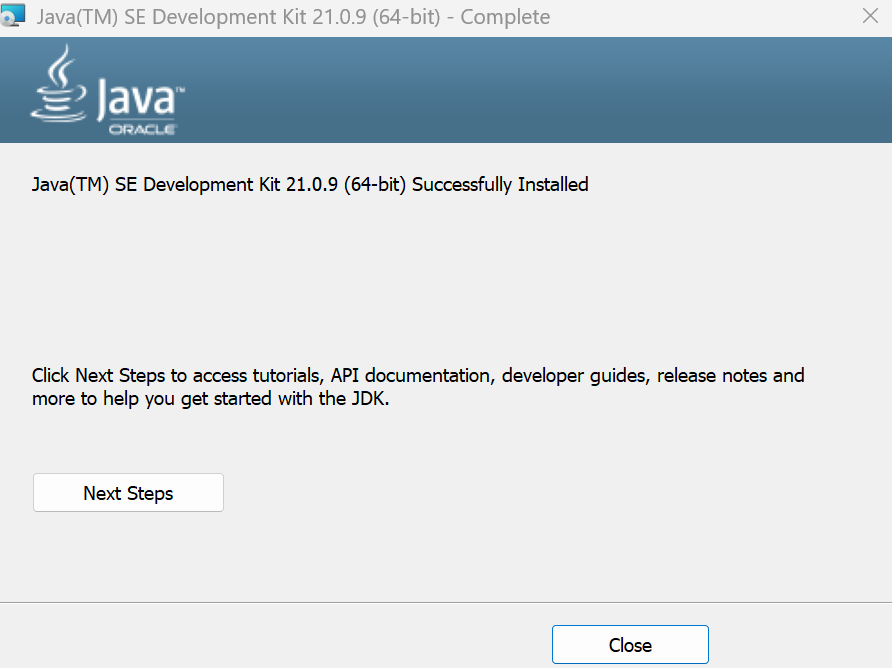Open the Next Steps resources page
Image resolution: width=892 pixels, height=668 pixels.
[x=128, y=493]
